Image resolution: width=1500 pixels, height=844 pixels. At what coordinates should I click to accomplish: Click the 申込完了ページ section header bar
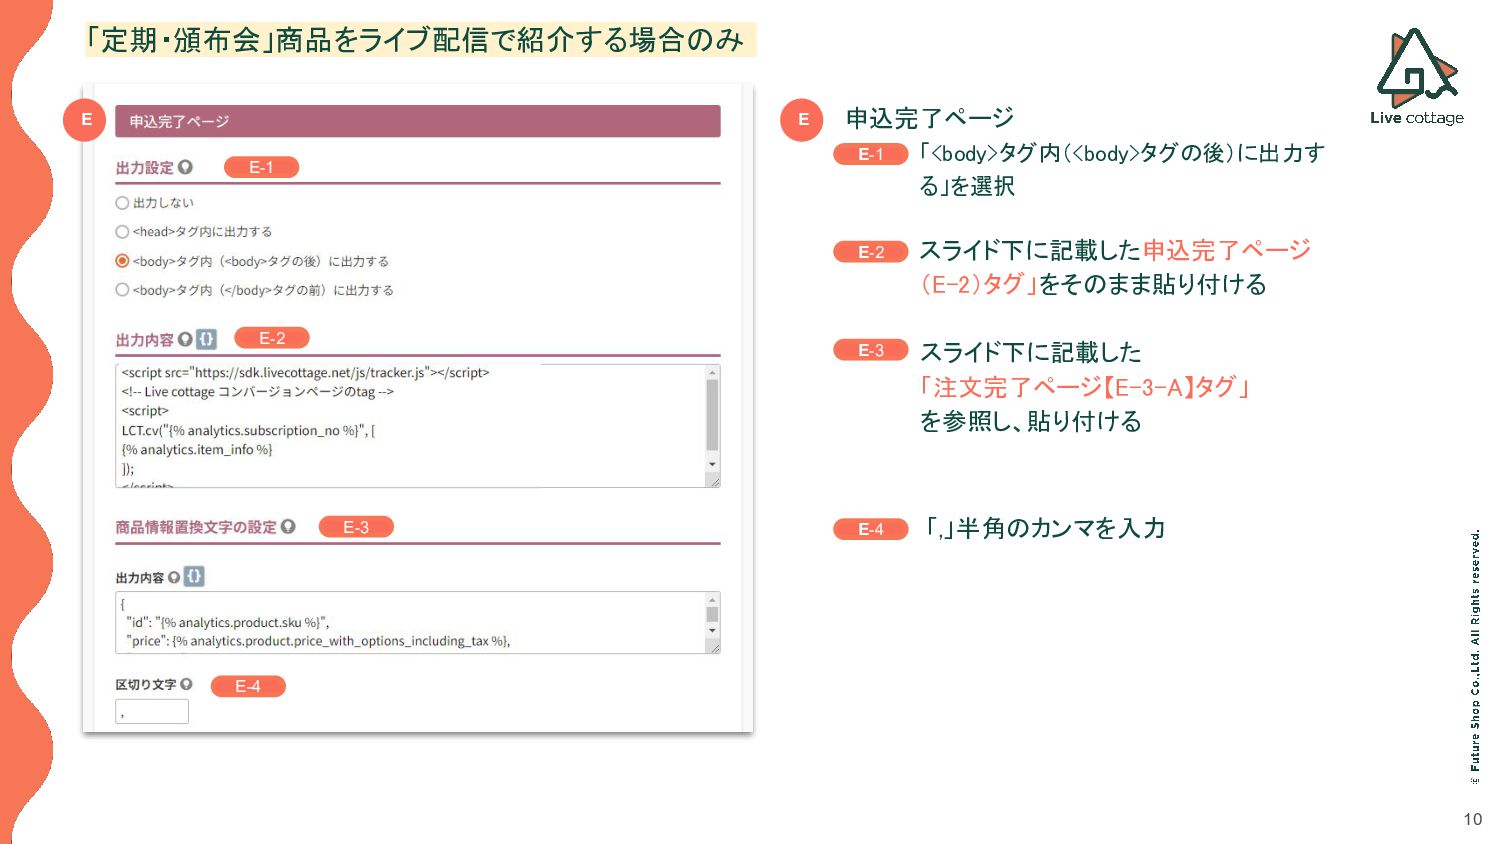(x=418, y=121)
